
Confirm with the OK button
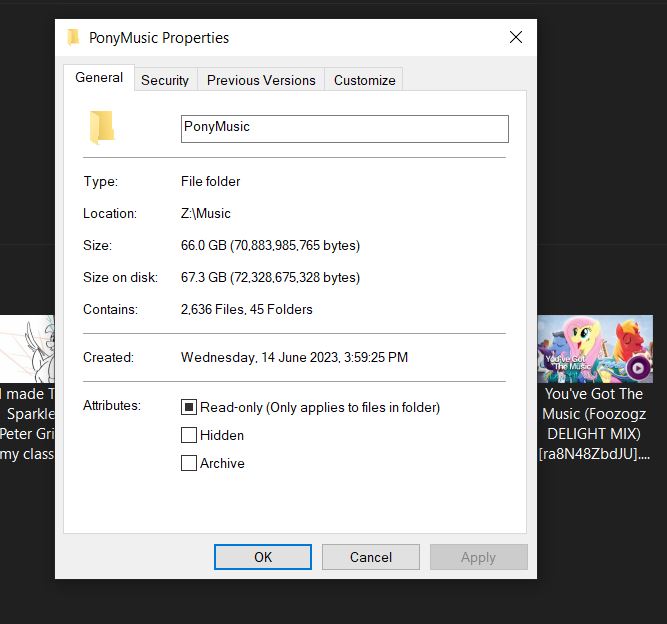click(x=263, y=557)
